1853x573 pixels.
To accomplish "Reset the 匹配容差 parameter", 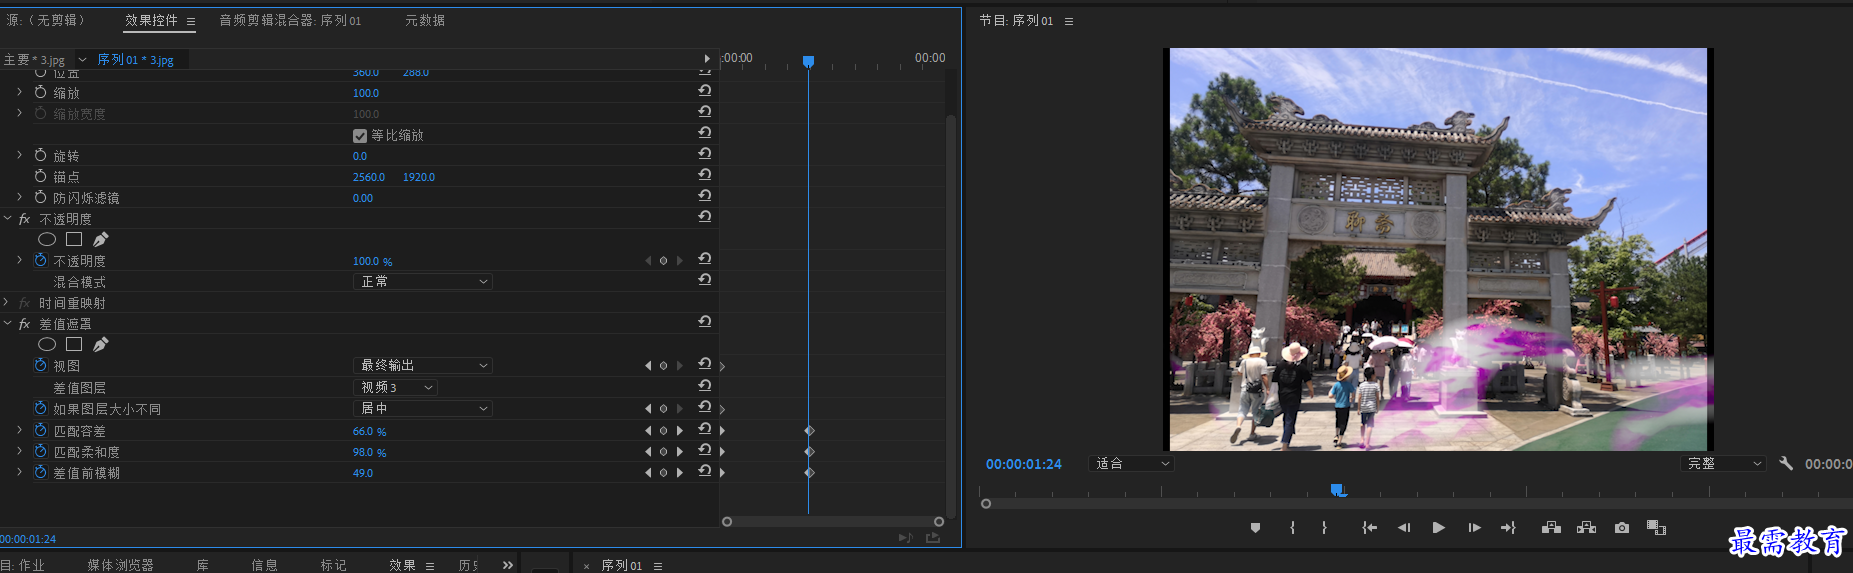I will coord(704,428).
